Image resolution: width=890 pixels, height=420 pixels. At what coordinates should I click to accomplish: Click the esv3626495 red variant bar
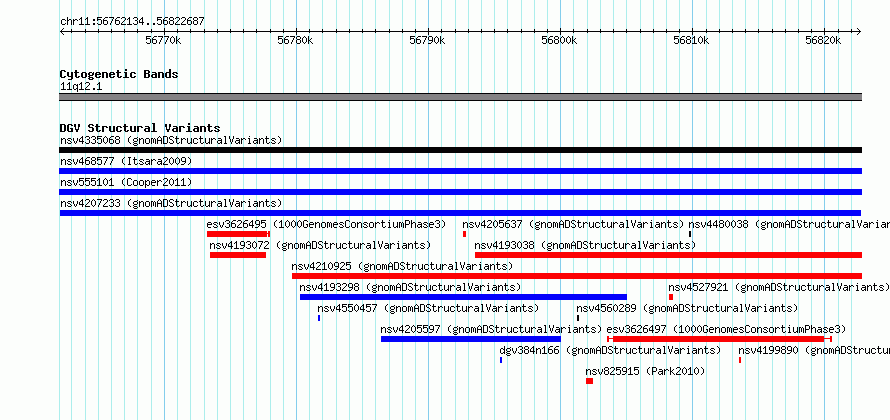click(238, 234)
